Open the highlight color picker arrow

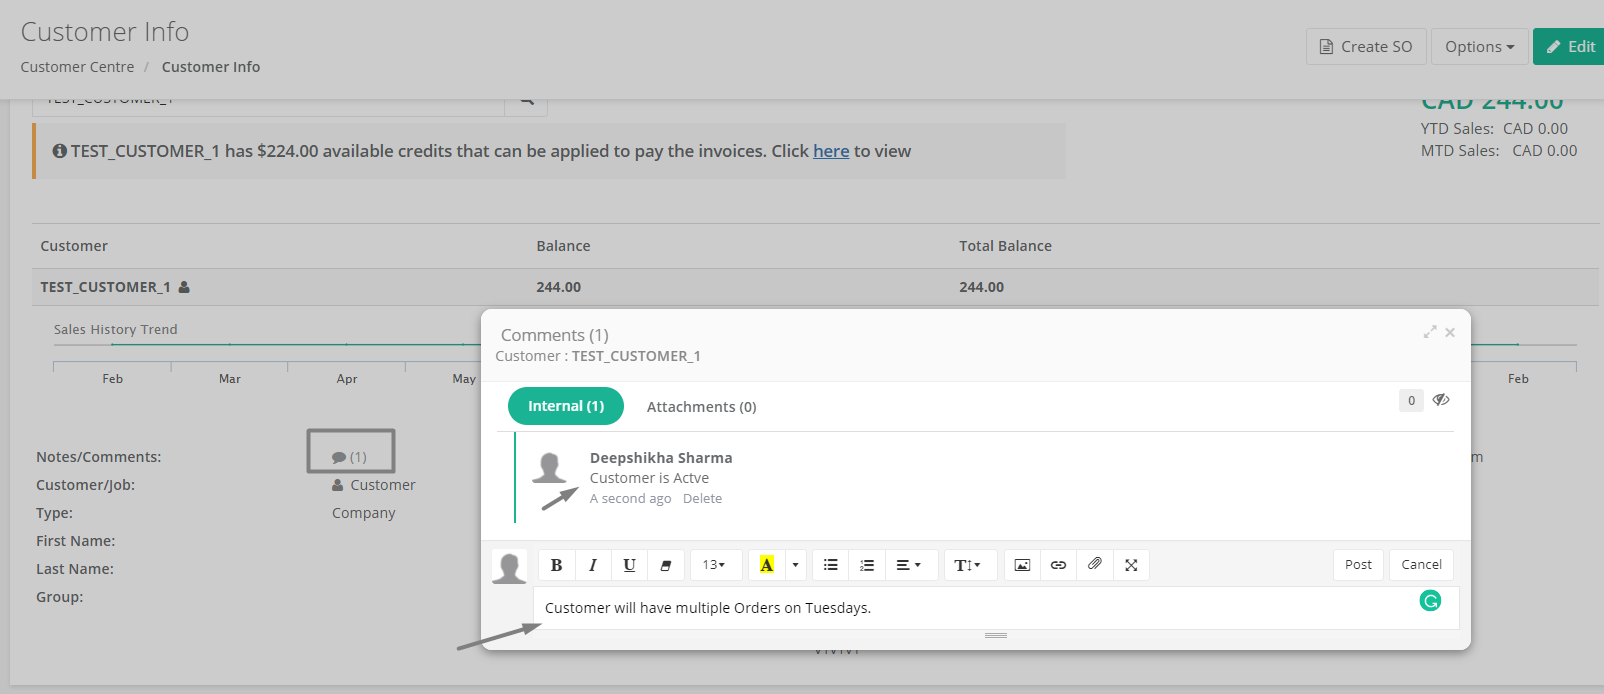point(795,565)
